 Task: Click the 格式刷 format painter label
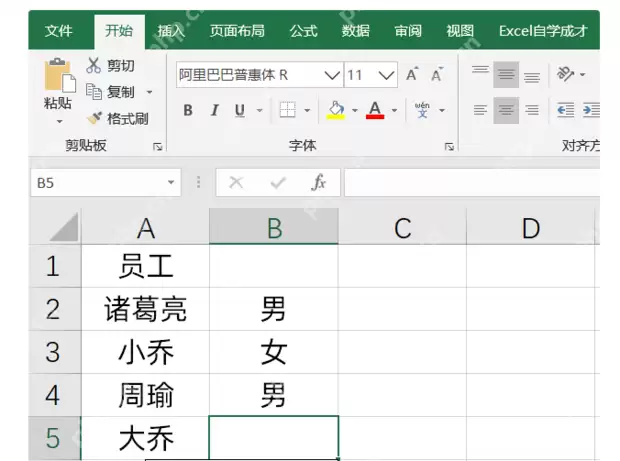pos(128,118)
